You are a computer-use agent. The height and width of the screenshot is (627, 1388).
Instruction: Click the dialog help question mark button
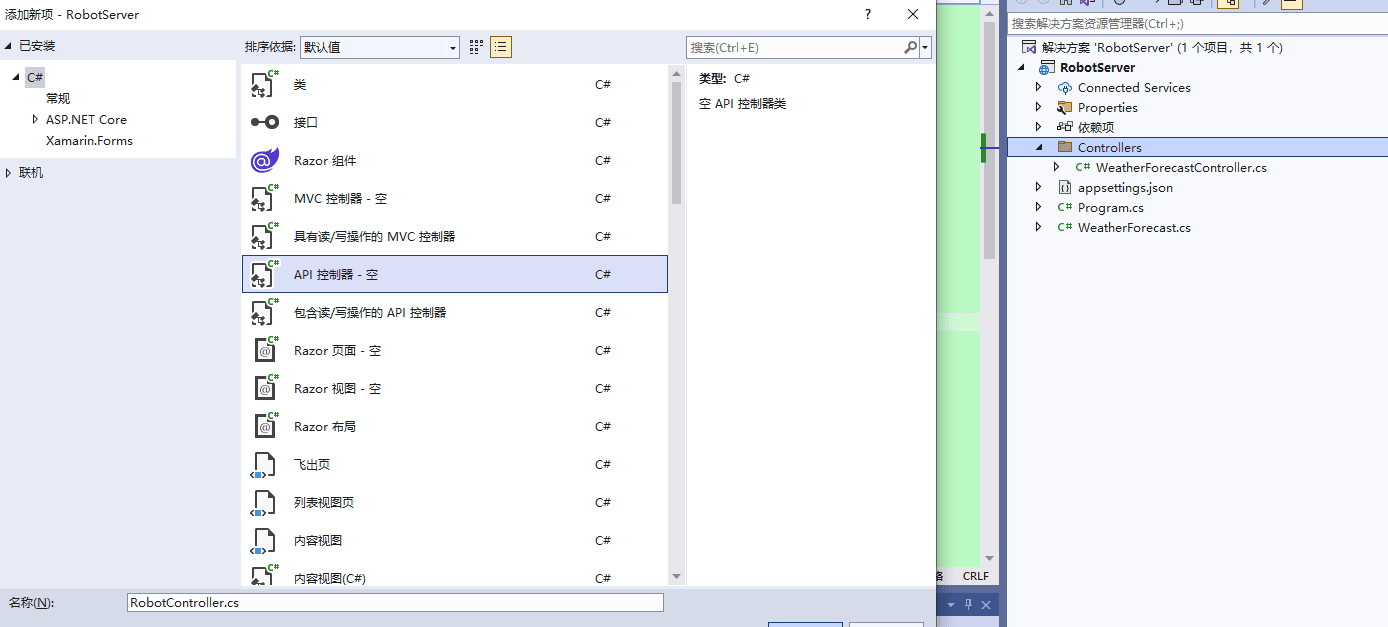coord(867,14)
